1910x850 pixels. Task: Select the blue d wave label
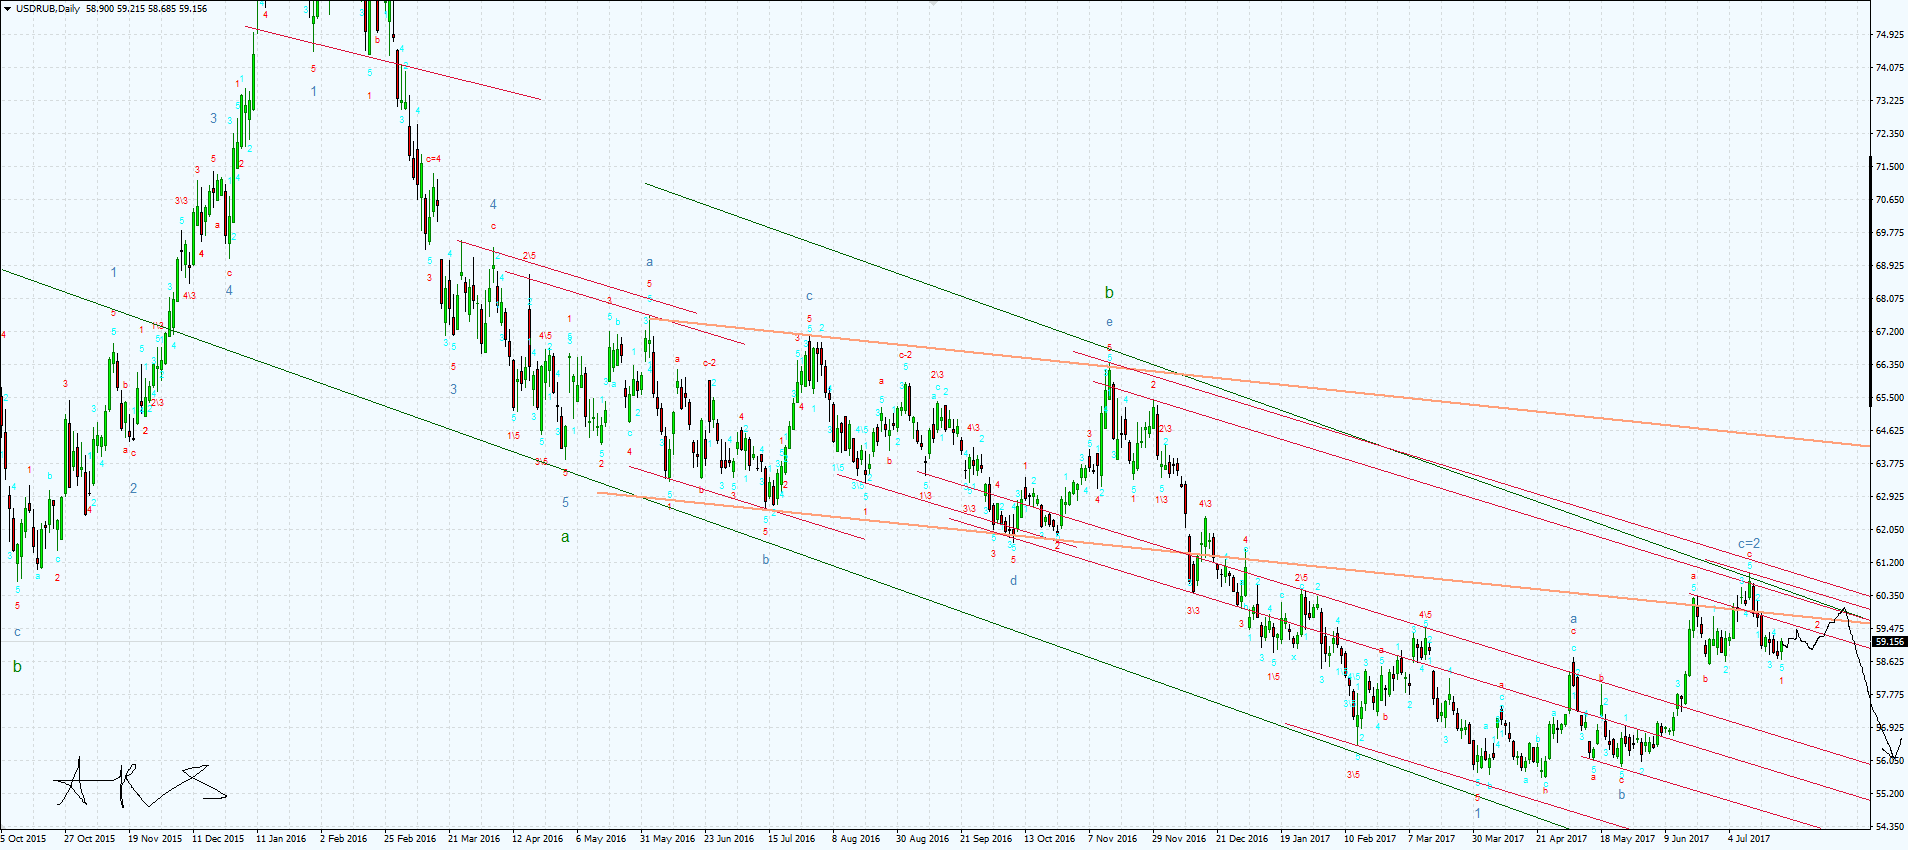click(1013, 580)
